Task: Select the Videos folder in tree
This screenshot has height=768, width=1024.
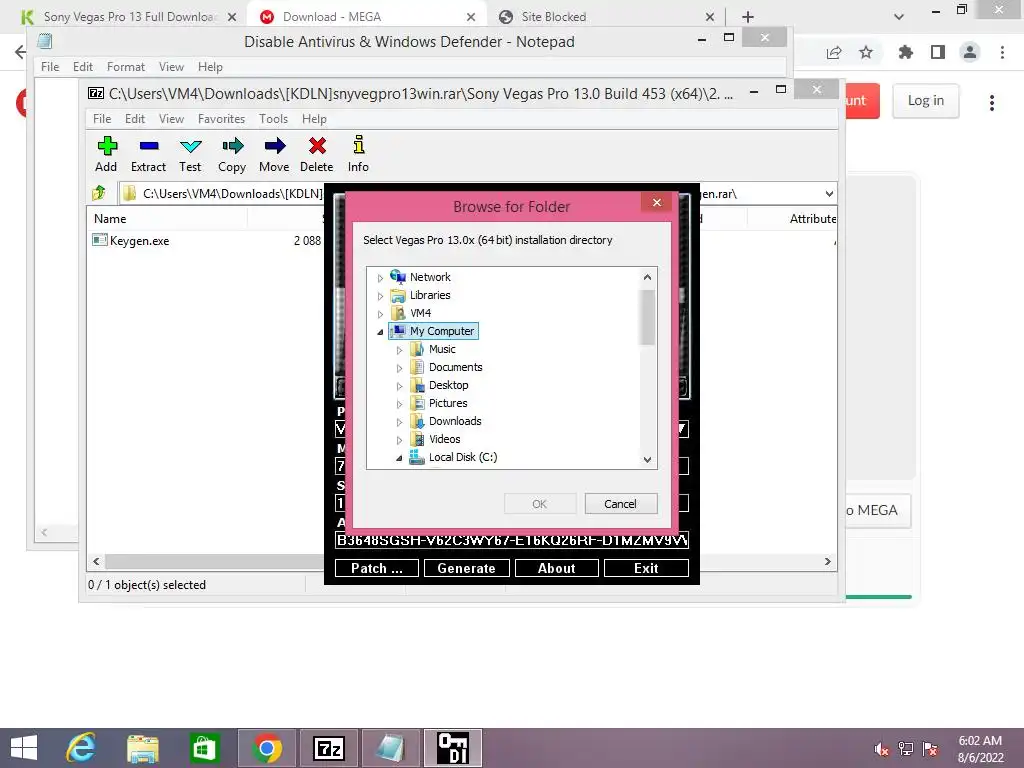Action: tap(444, 440)
